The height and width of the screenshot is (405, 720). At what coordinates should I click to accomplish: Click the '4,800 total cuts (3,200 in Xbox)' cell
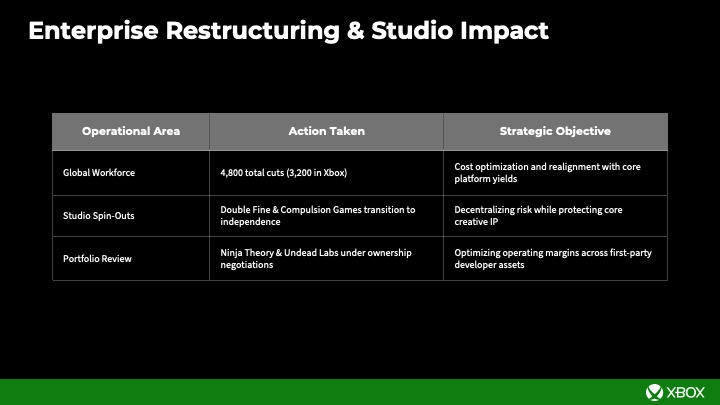coord(326,173)
